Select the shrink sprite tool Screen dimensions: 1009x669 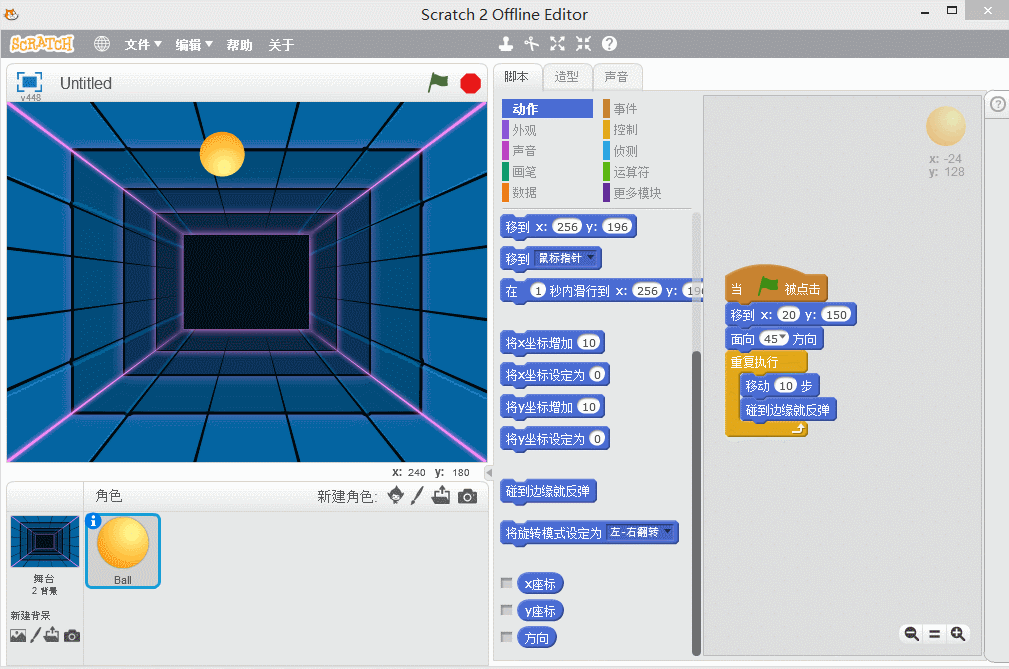click(x=583, y=44)
